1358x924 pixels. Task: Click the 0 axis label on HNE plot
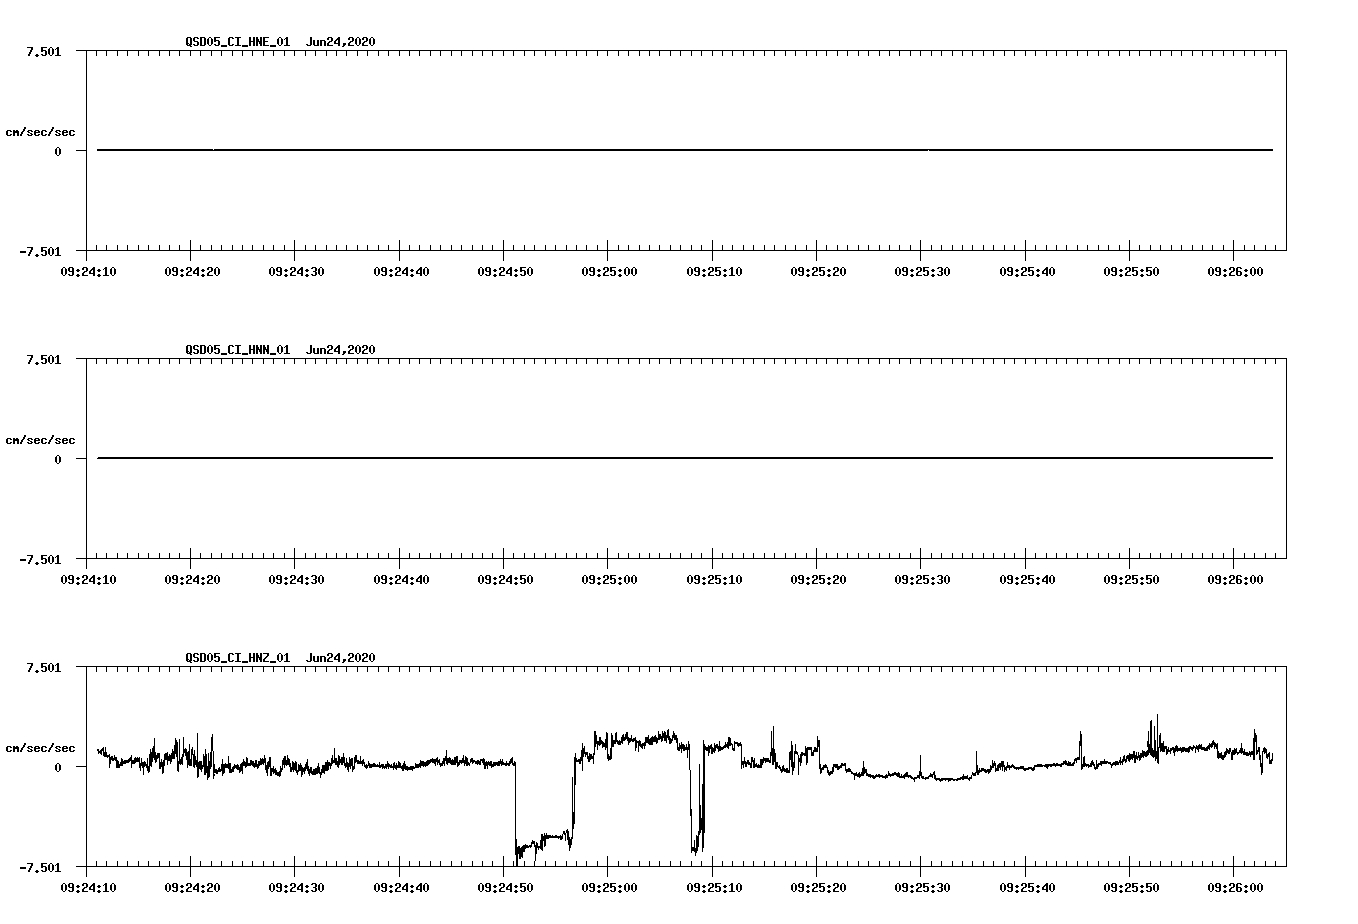pos(58,151)
